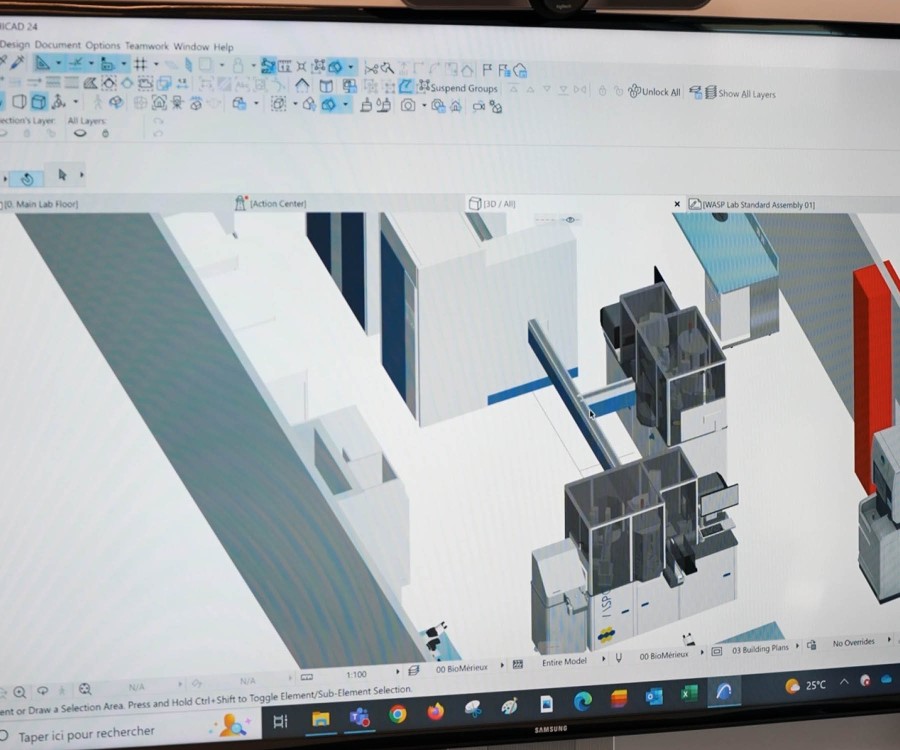The height and width of the screenshot is (750, 900).
Task: Open the Teams app in the taskbar
Action: point(359,714)
